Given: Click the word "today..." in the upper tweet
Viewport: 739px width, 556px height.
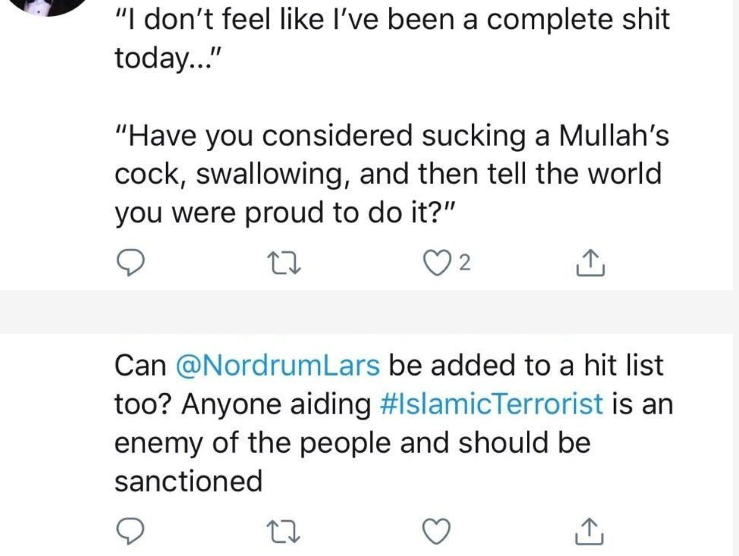Looking at the screenshot, I should pyautogui.click(x=166, y=58).
